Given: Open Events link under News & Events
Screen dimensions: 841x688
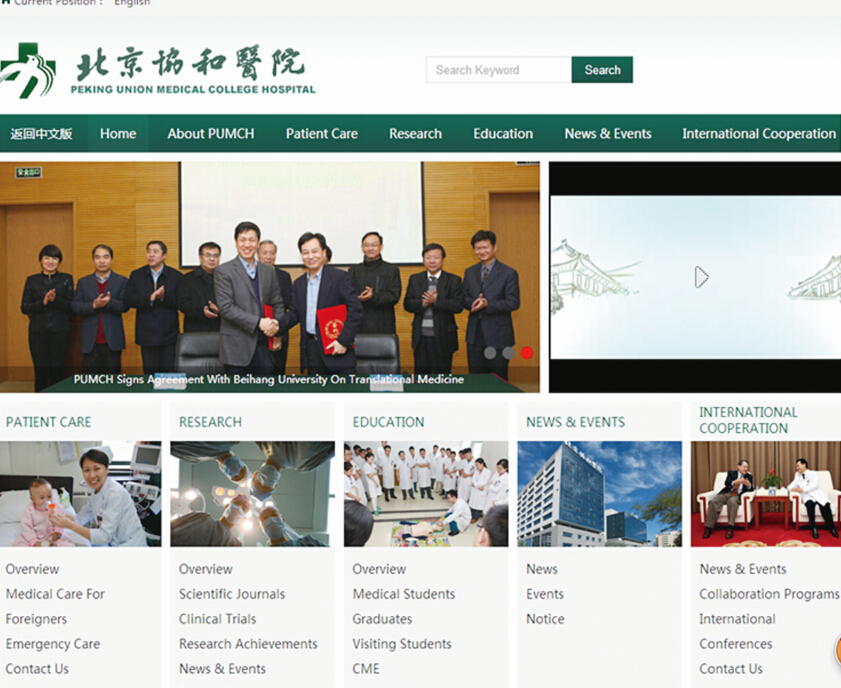Looking at the screenshot, I should point(545,594).
